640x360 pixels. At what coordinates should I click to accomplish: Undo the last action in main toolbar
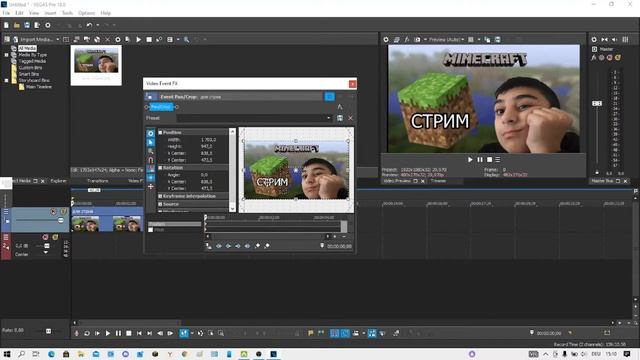(x=89, y=25)
